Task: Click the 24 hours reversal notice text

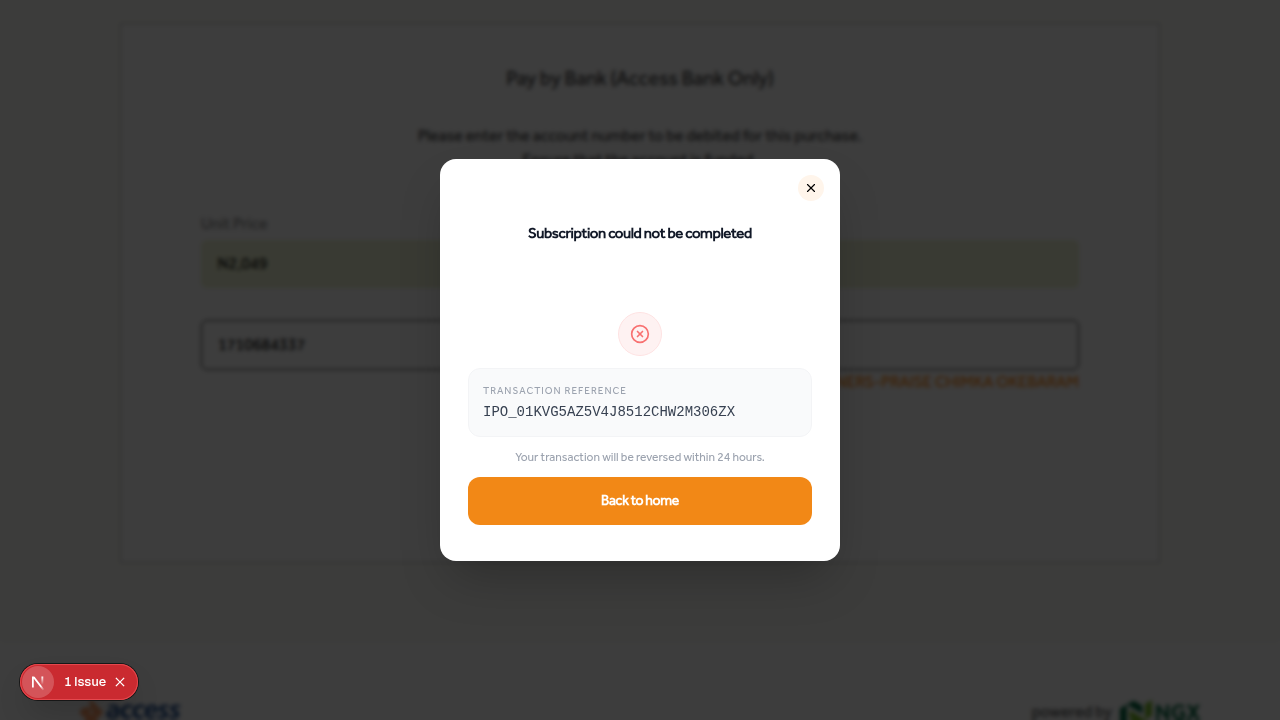Action: pyautogui.click(x=640, y=457)
